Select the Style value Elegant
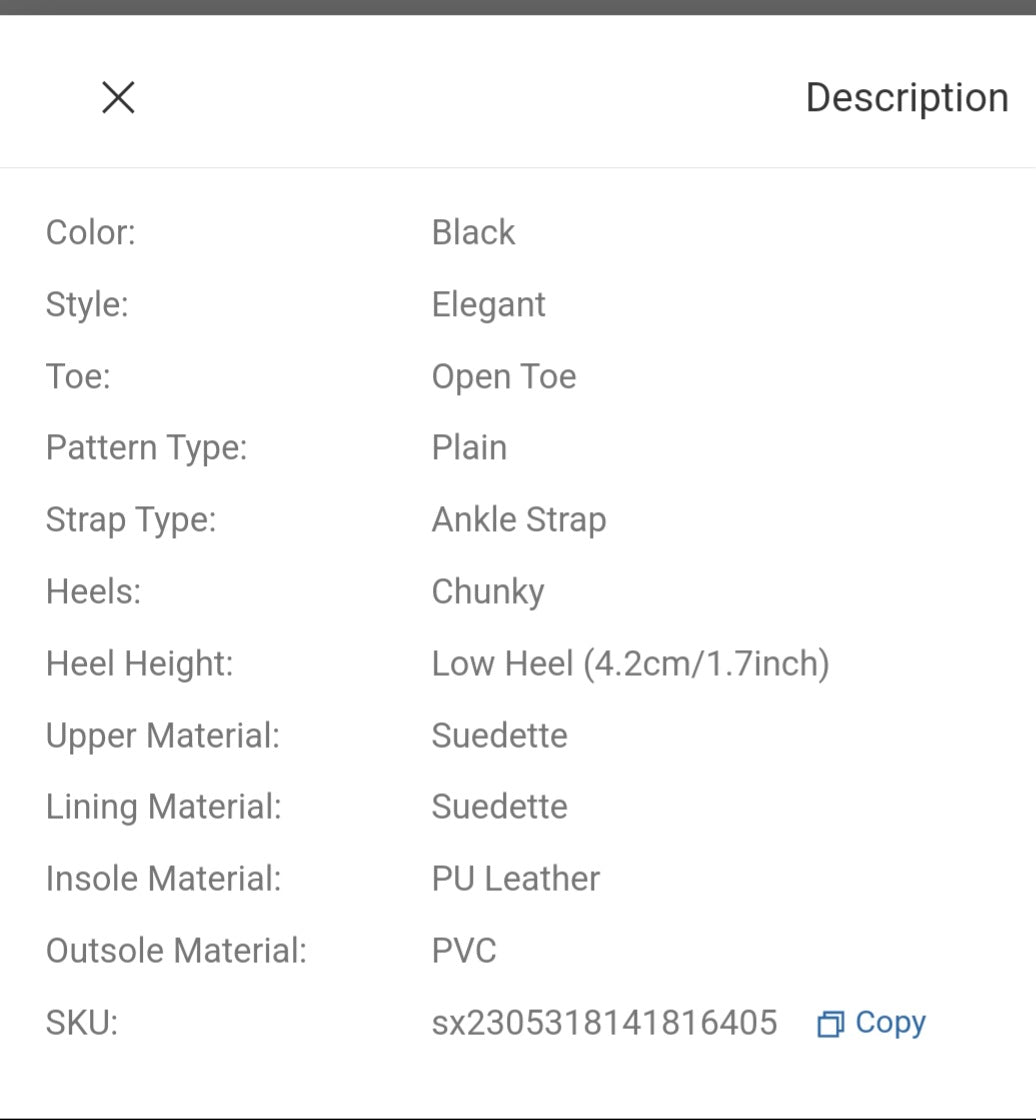This screenshot has width=1036, height=1120. click(489, 305)
